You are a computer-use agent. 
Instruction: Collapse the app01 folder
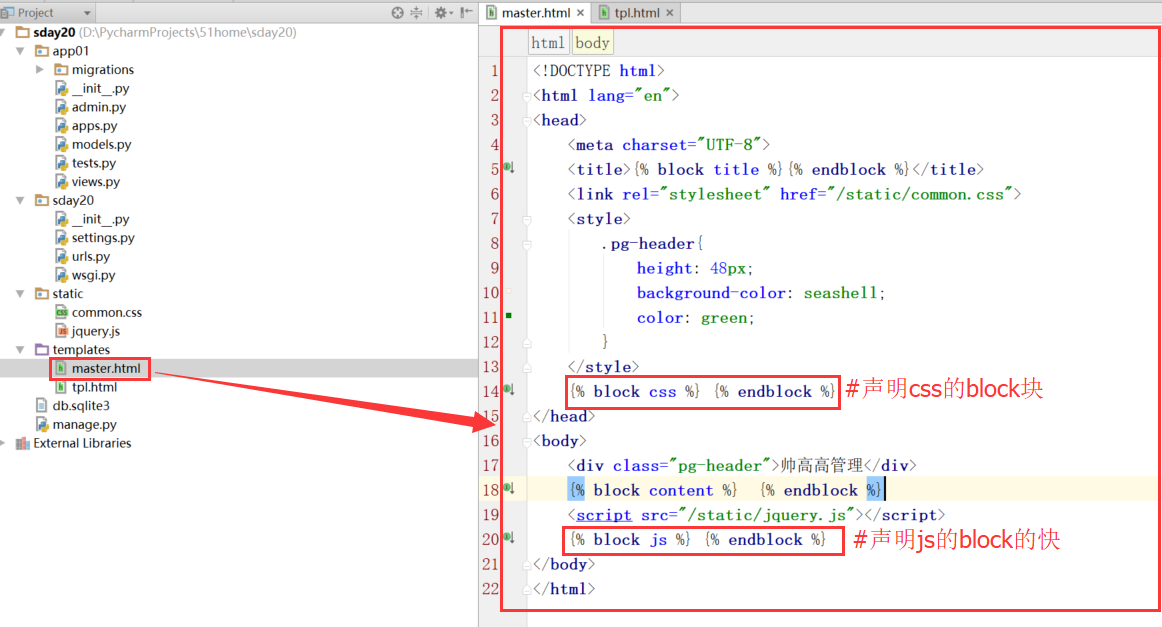[x=21, y=51]
